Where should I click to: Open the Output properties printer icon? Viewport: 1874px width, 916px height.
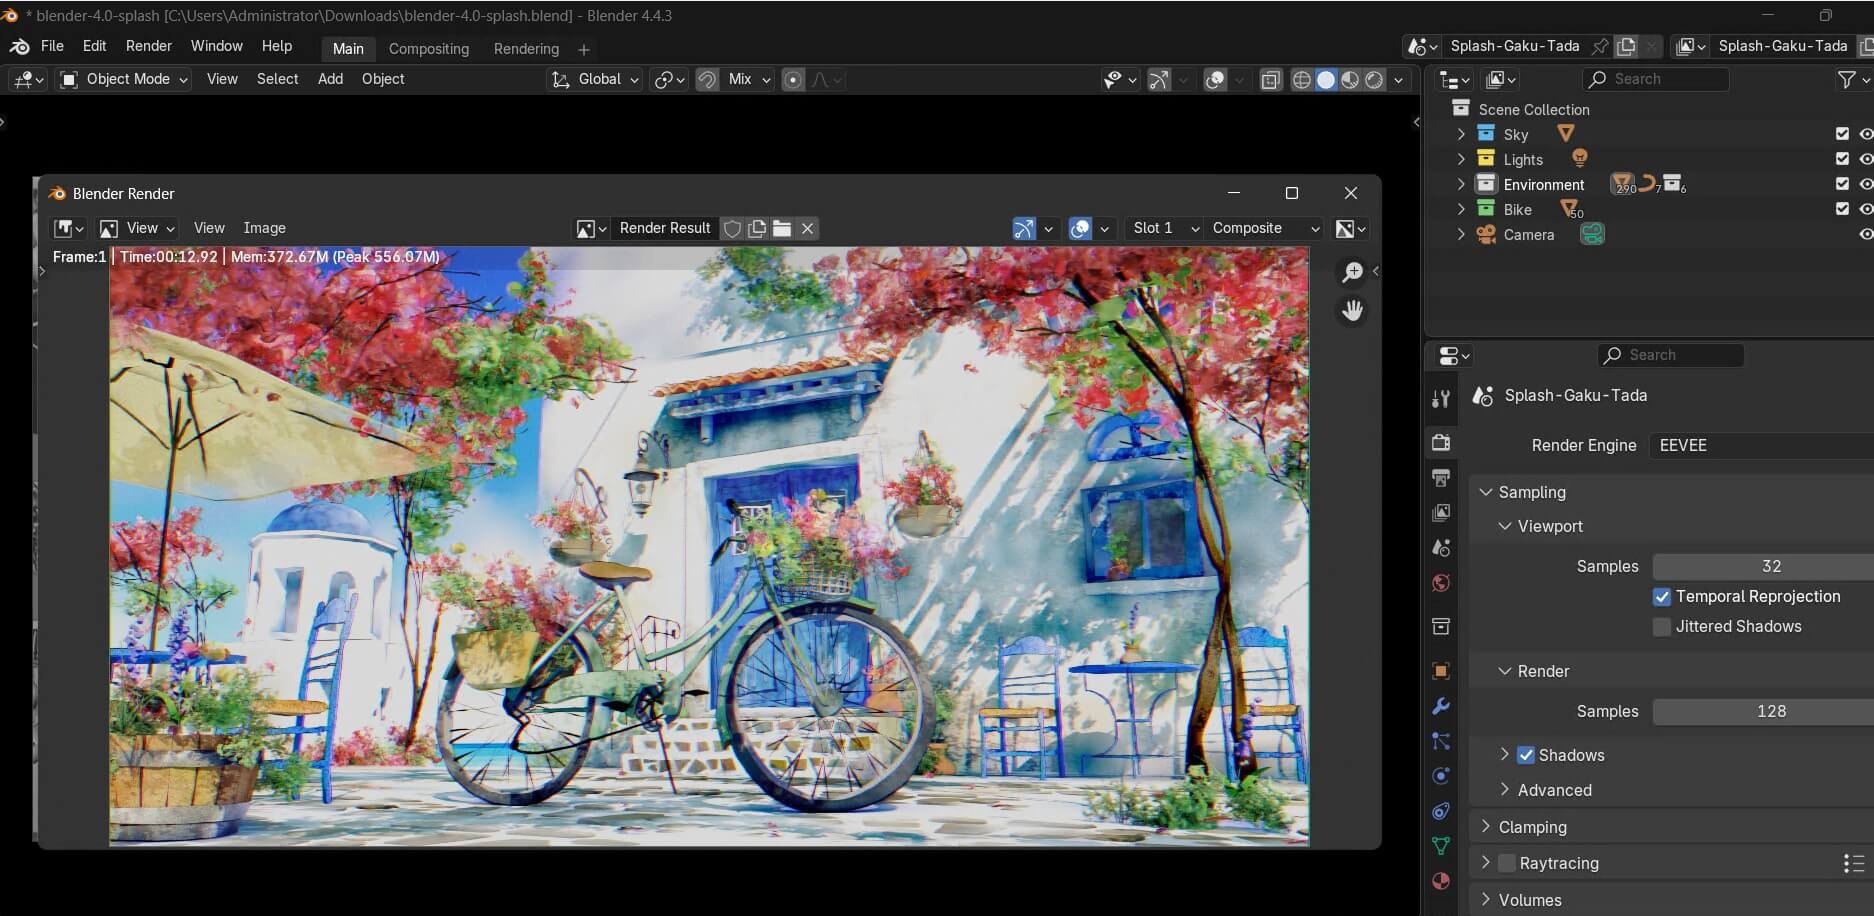pyautogui.click(x=1441, y=478)
